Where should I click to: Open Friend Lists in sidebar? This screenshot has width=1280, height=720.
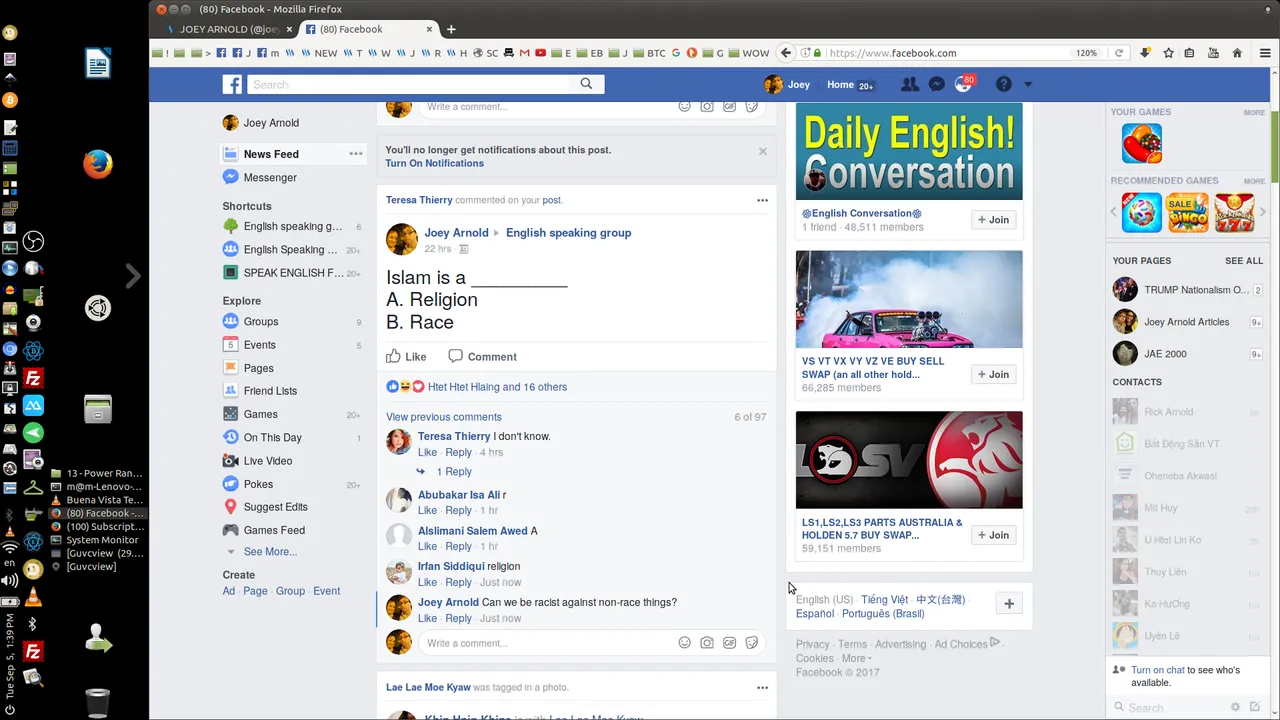(270, 391)
